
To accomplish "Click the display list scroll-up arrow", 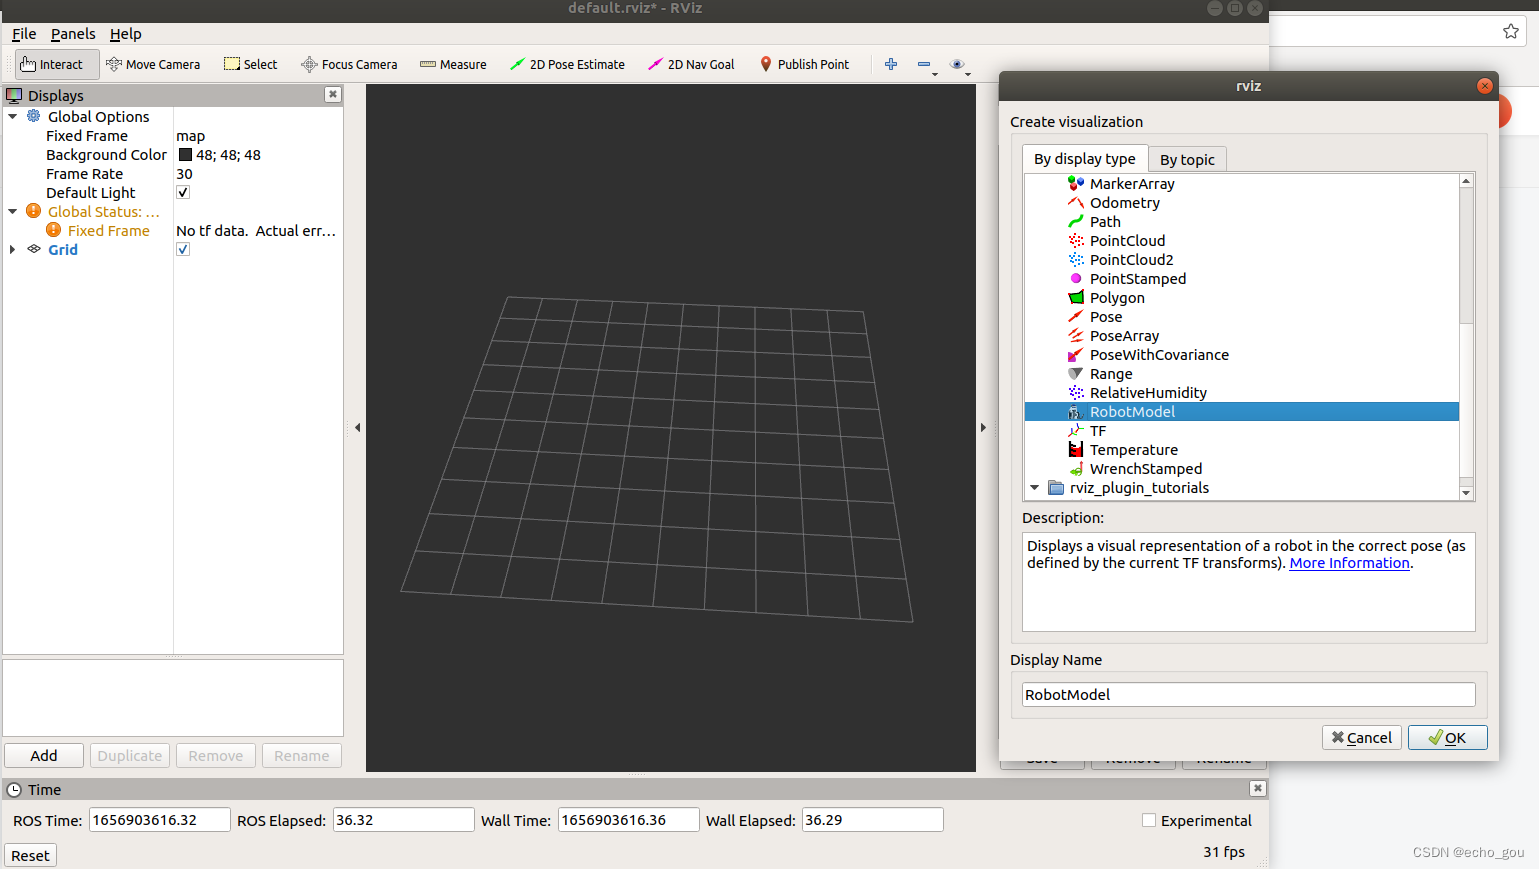I will tap(1466, 181).
